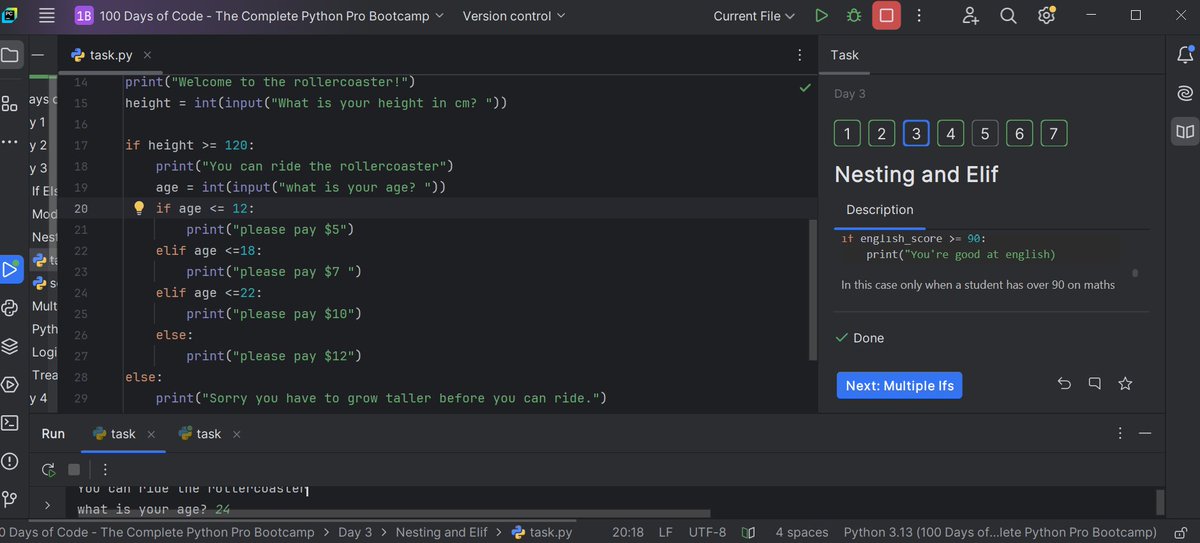
Task: Open Code With Me add-user icon
Action: click(970, 16)
